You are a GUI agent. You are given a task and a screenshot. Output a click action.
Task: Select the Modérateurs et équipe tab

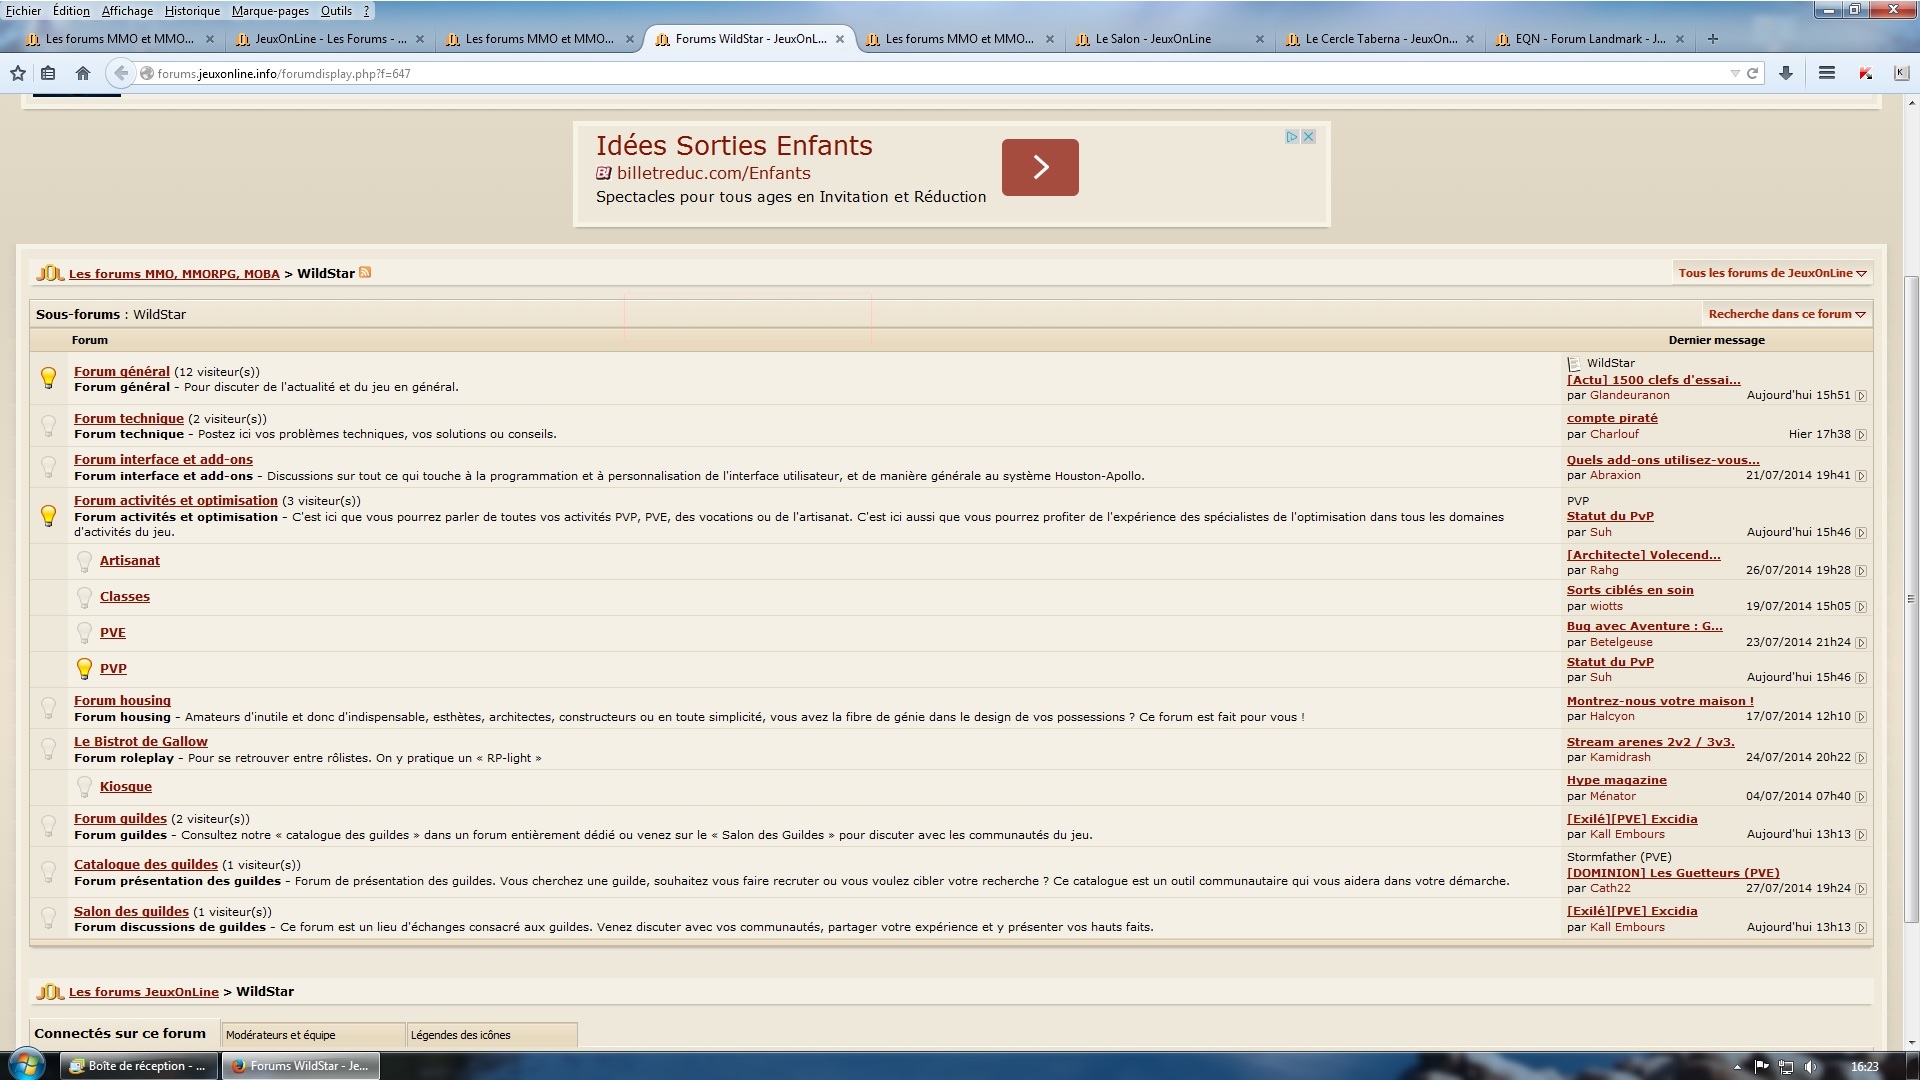click(x=313, y=1035)
